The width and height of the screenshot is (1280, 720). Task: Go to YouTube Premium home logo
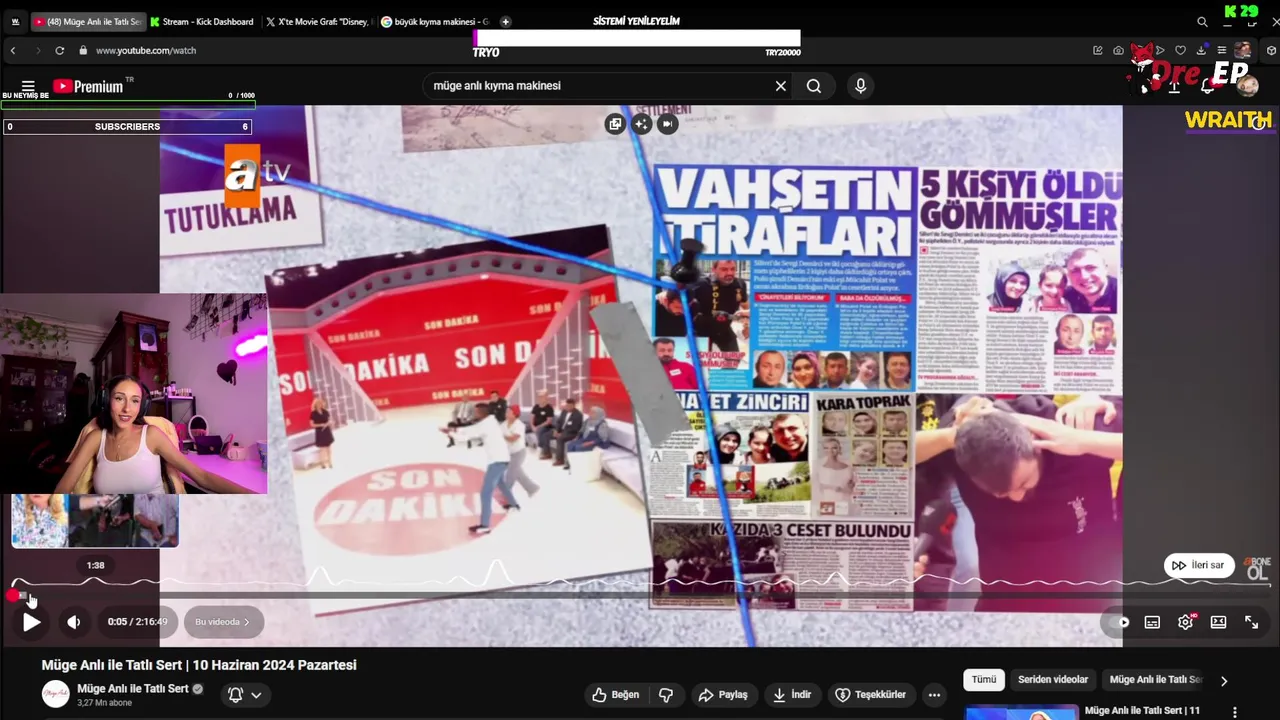(x=88, y=86)
